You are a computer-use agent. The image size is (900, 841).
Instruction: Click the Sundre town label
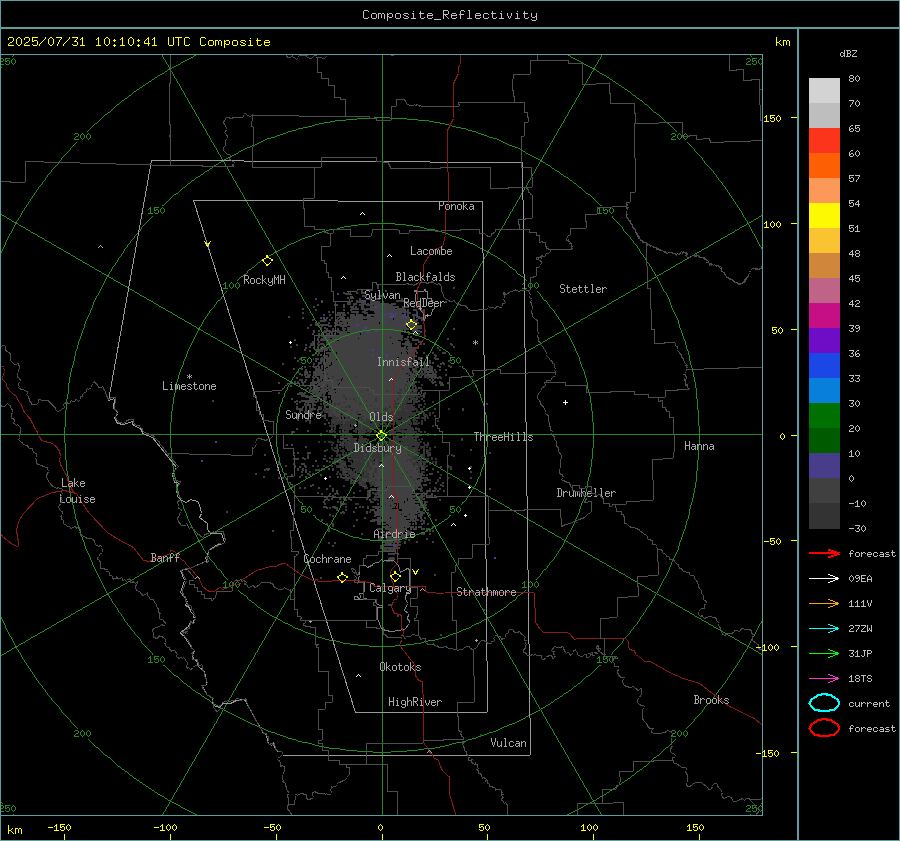click(x=303, y=414)
